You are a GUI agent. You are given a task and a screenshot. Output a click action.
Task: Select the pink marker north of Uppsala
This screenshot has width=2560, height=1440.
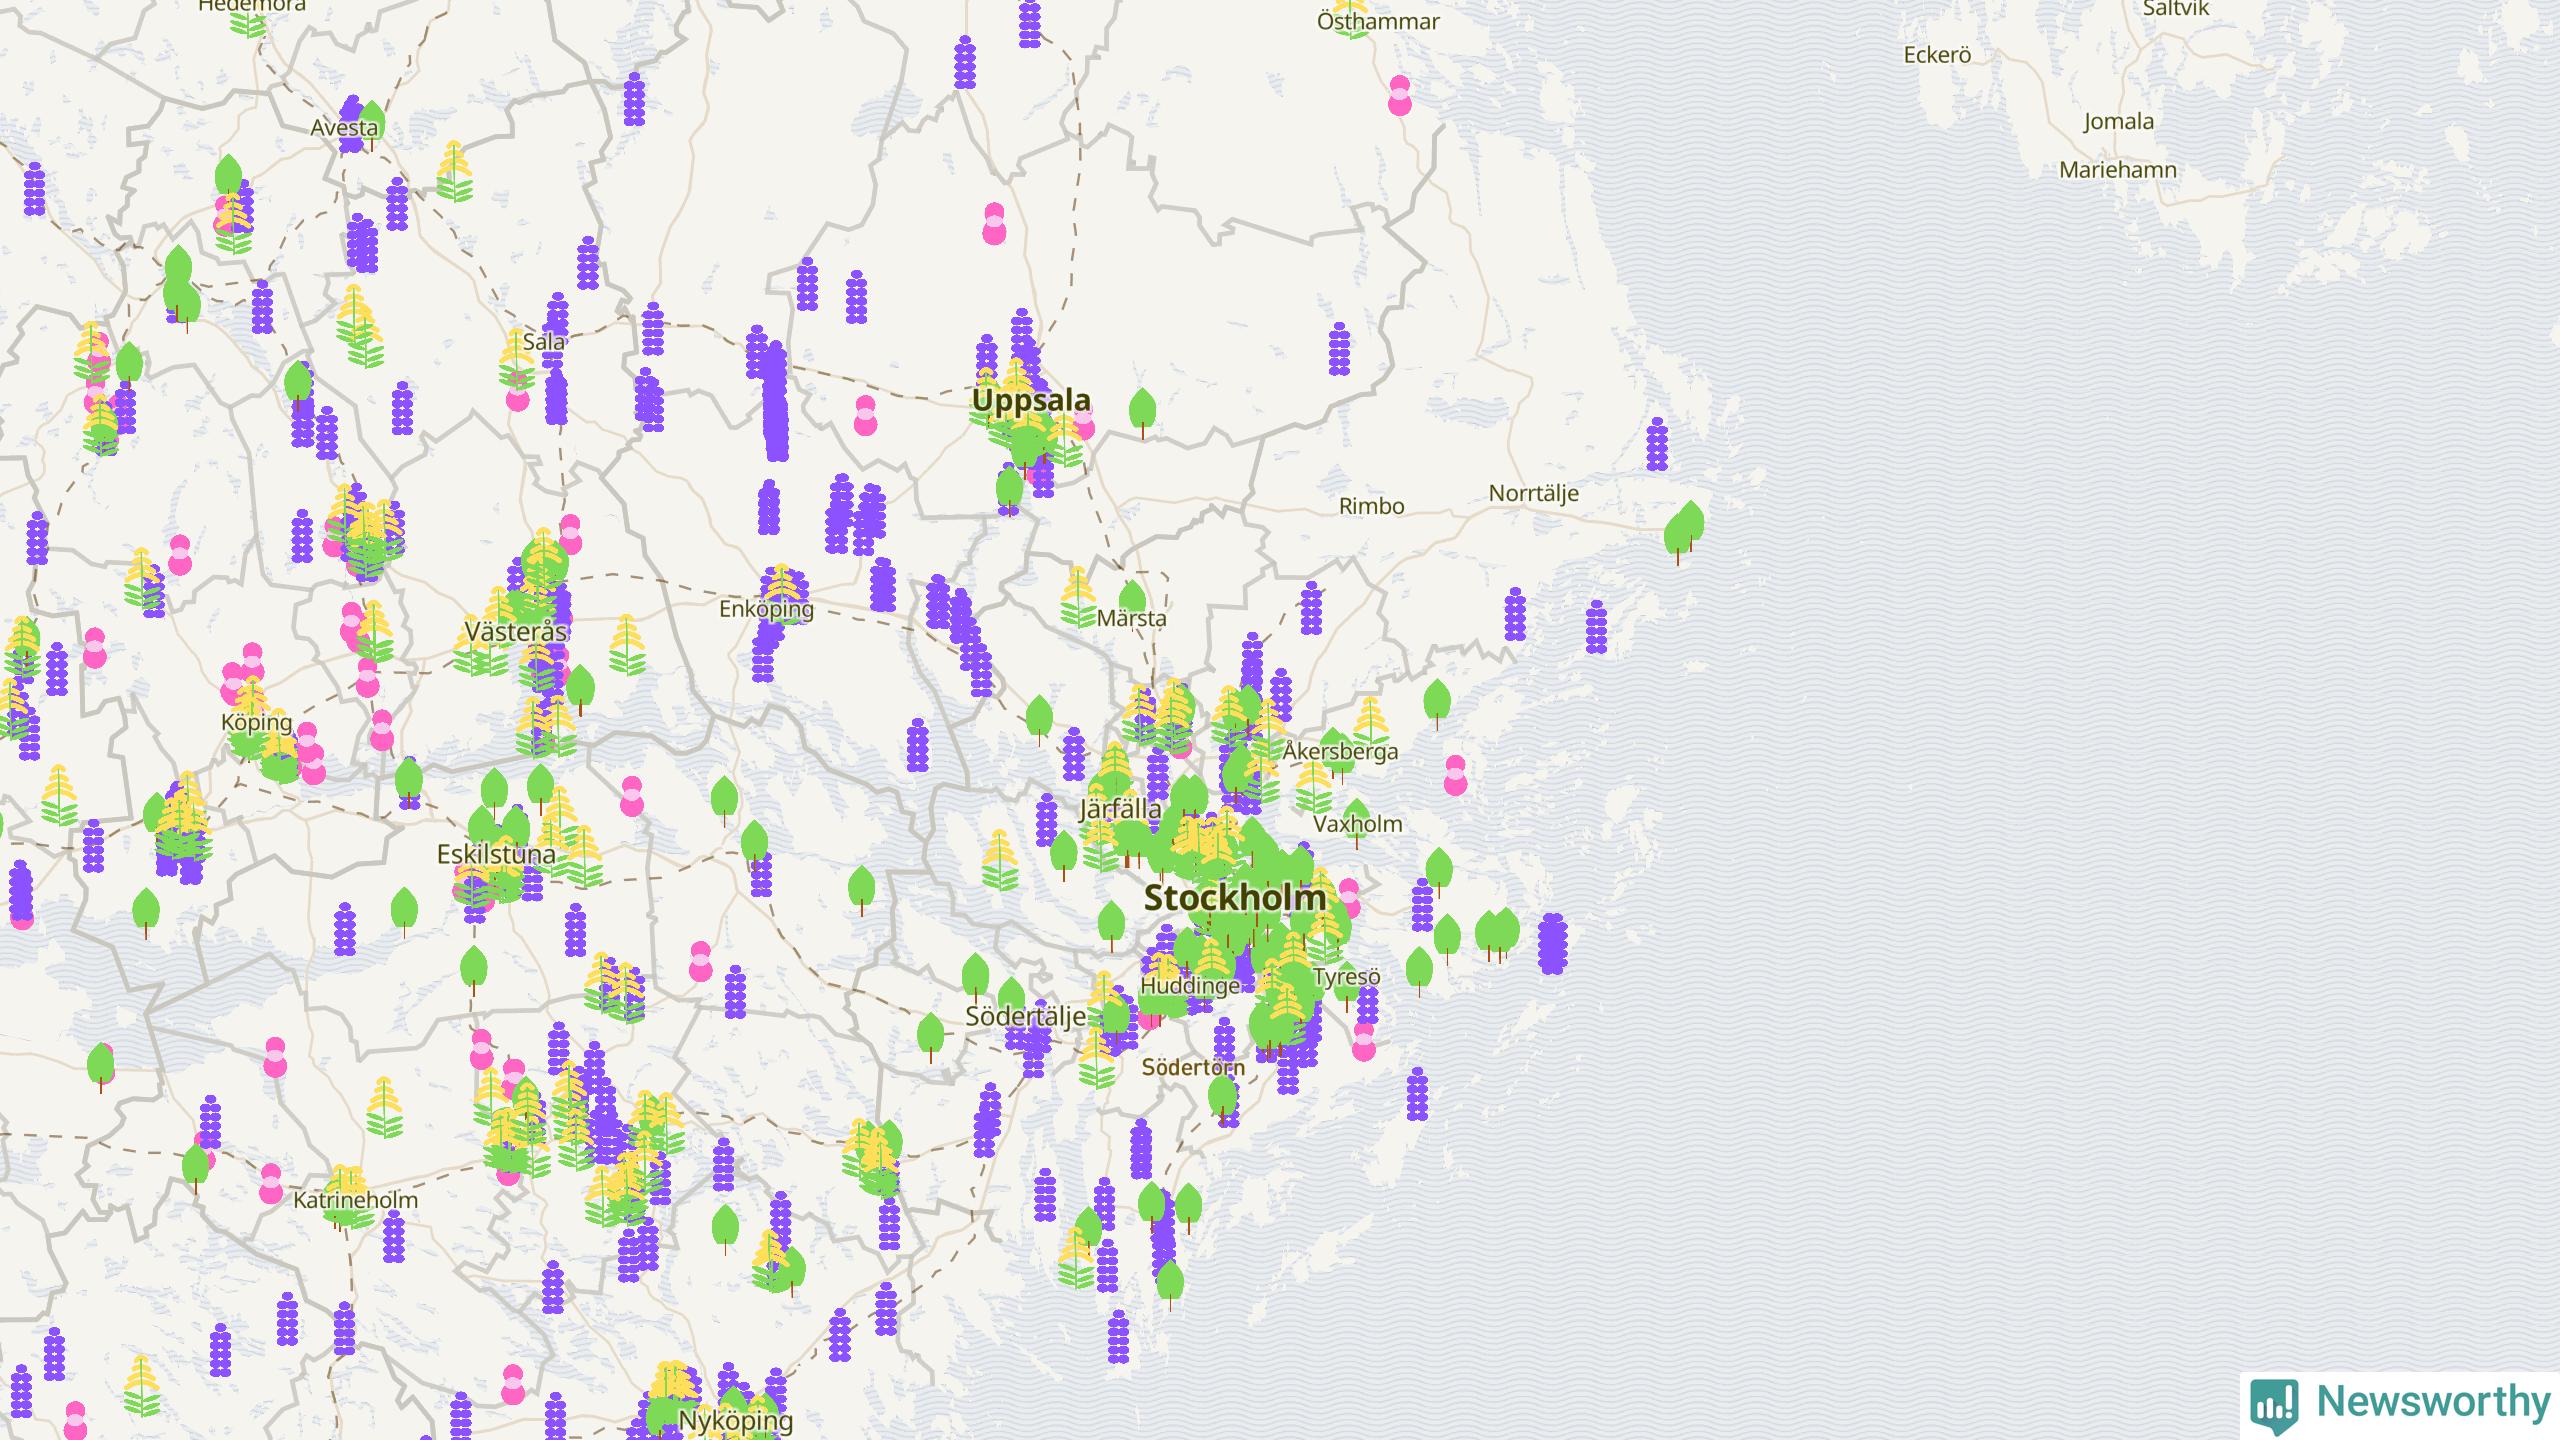pyautogui.click(x=994, y=224)
